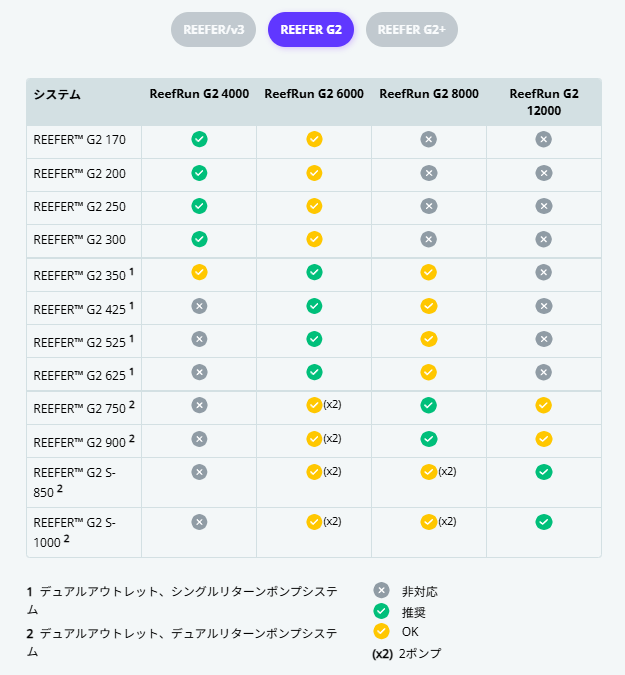Image resolution: width=625 pixels, height=675 pixels.
Task: Click yellow OK icon for G2 200 under ReefRun 6000
Action: pos(314,173)
